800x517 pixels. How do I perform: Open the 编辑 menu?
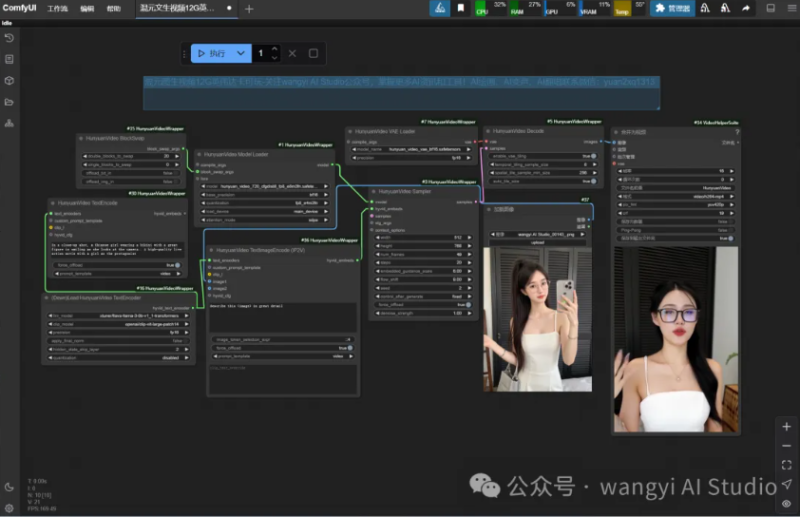click(x=87, y=8)
